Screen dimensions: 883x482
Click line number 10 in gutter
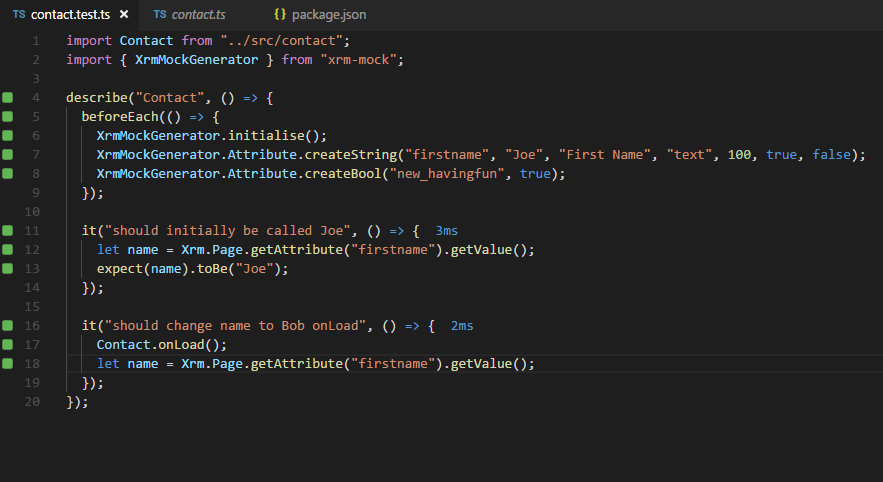coord(32,212)
